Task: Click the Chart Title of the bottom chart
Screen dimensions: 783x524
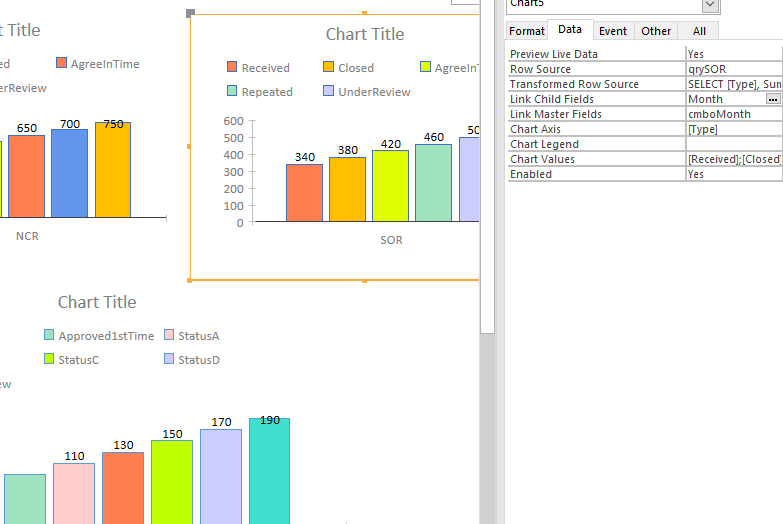Action: (97, 302)
